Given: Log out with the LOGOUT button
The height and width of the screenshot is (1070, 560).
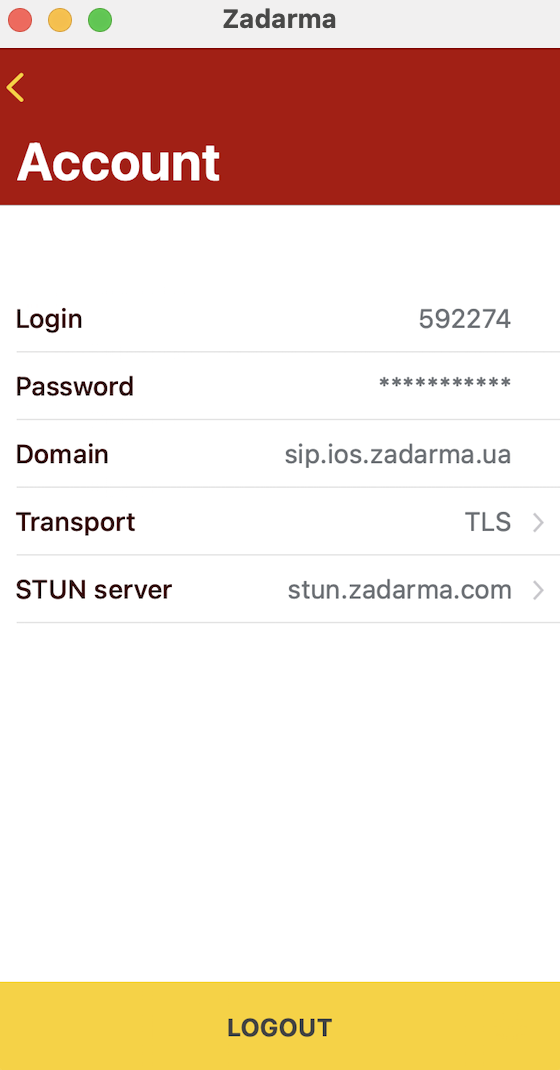Looking at the screenshot, I should (280, 1026).
